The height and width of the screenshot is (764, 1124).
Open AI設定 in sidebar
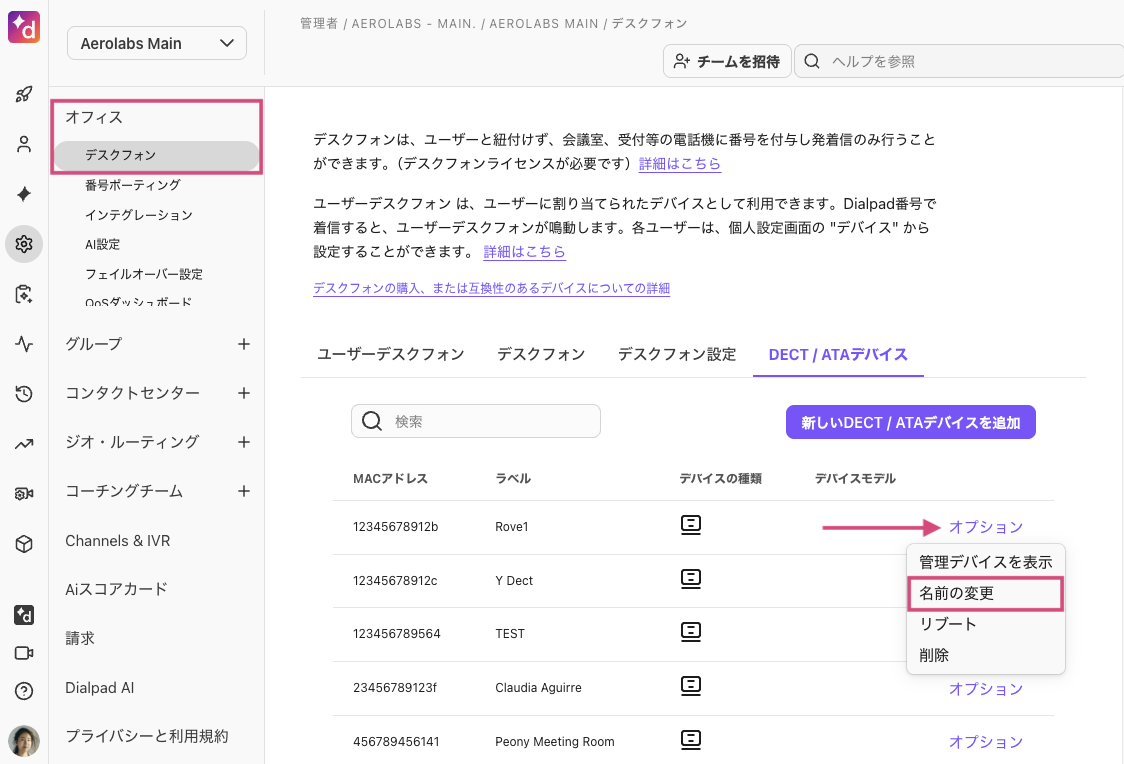103,244
